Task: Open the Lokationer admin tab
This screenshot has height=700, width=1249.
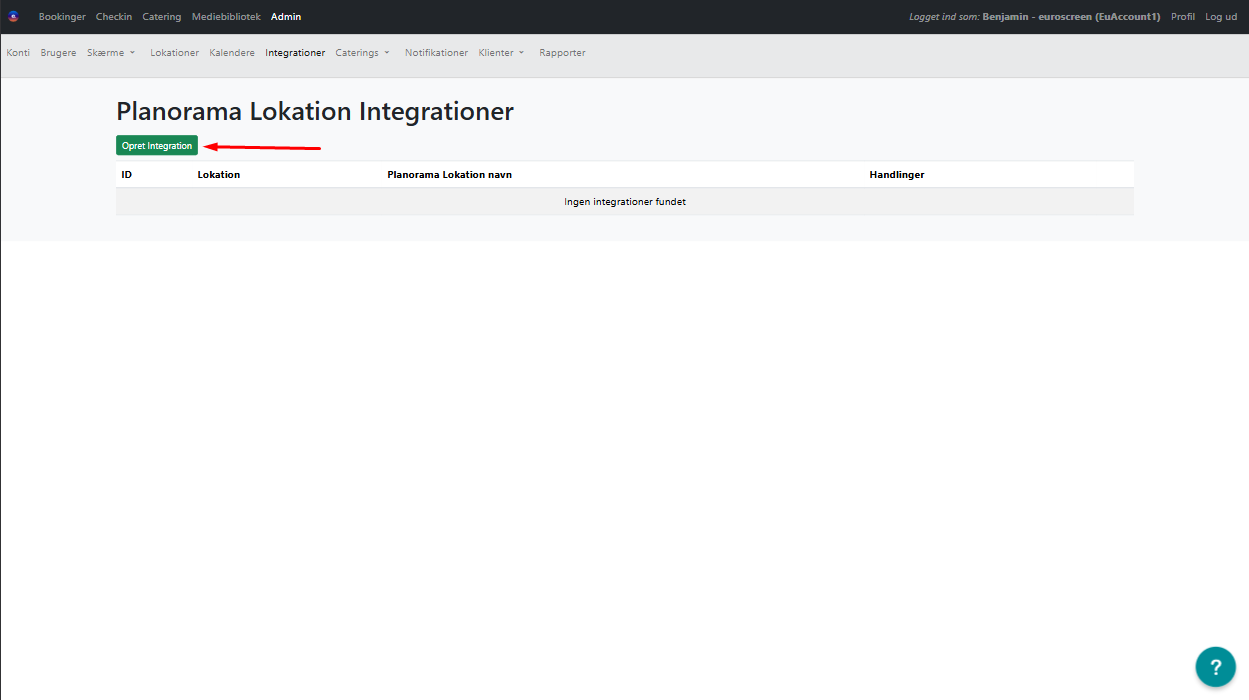Action: [175, 53]
